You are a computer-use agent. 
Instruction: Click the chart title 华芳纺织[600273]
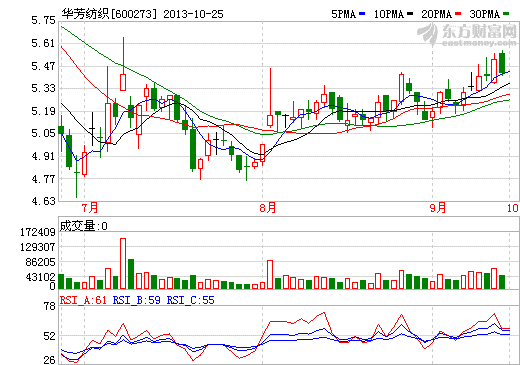click(x=109, y=14)
